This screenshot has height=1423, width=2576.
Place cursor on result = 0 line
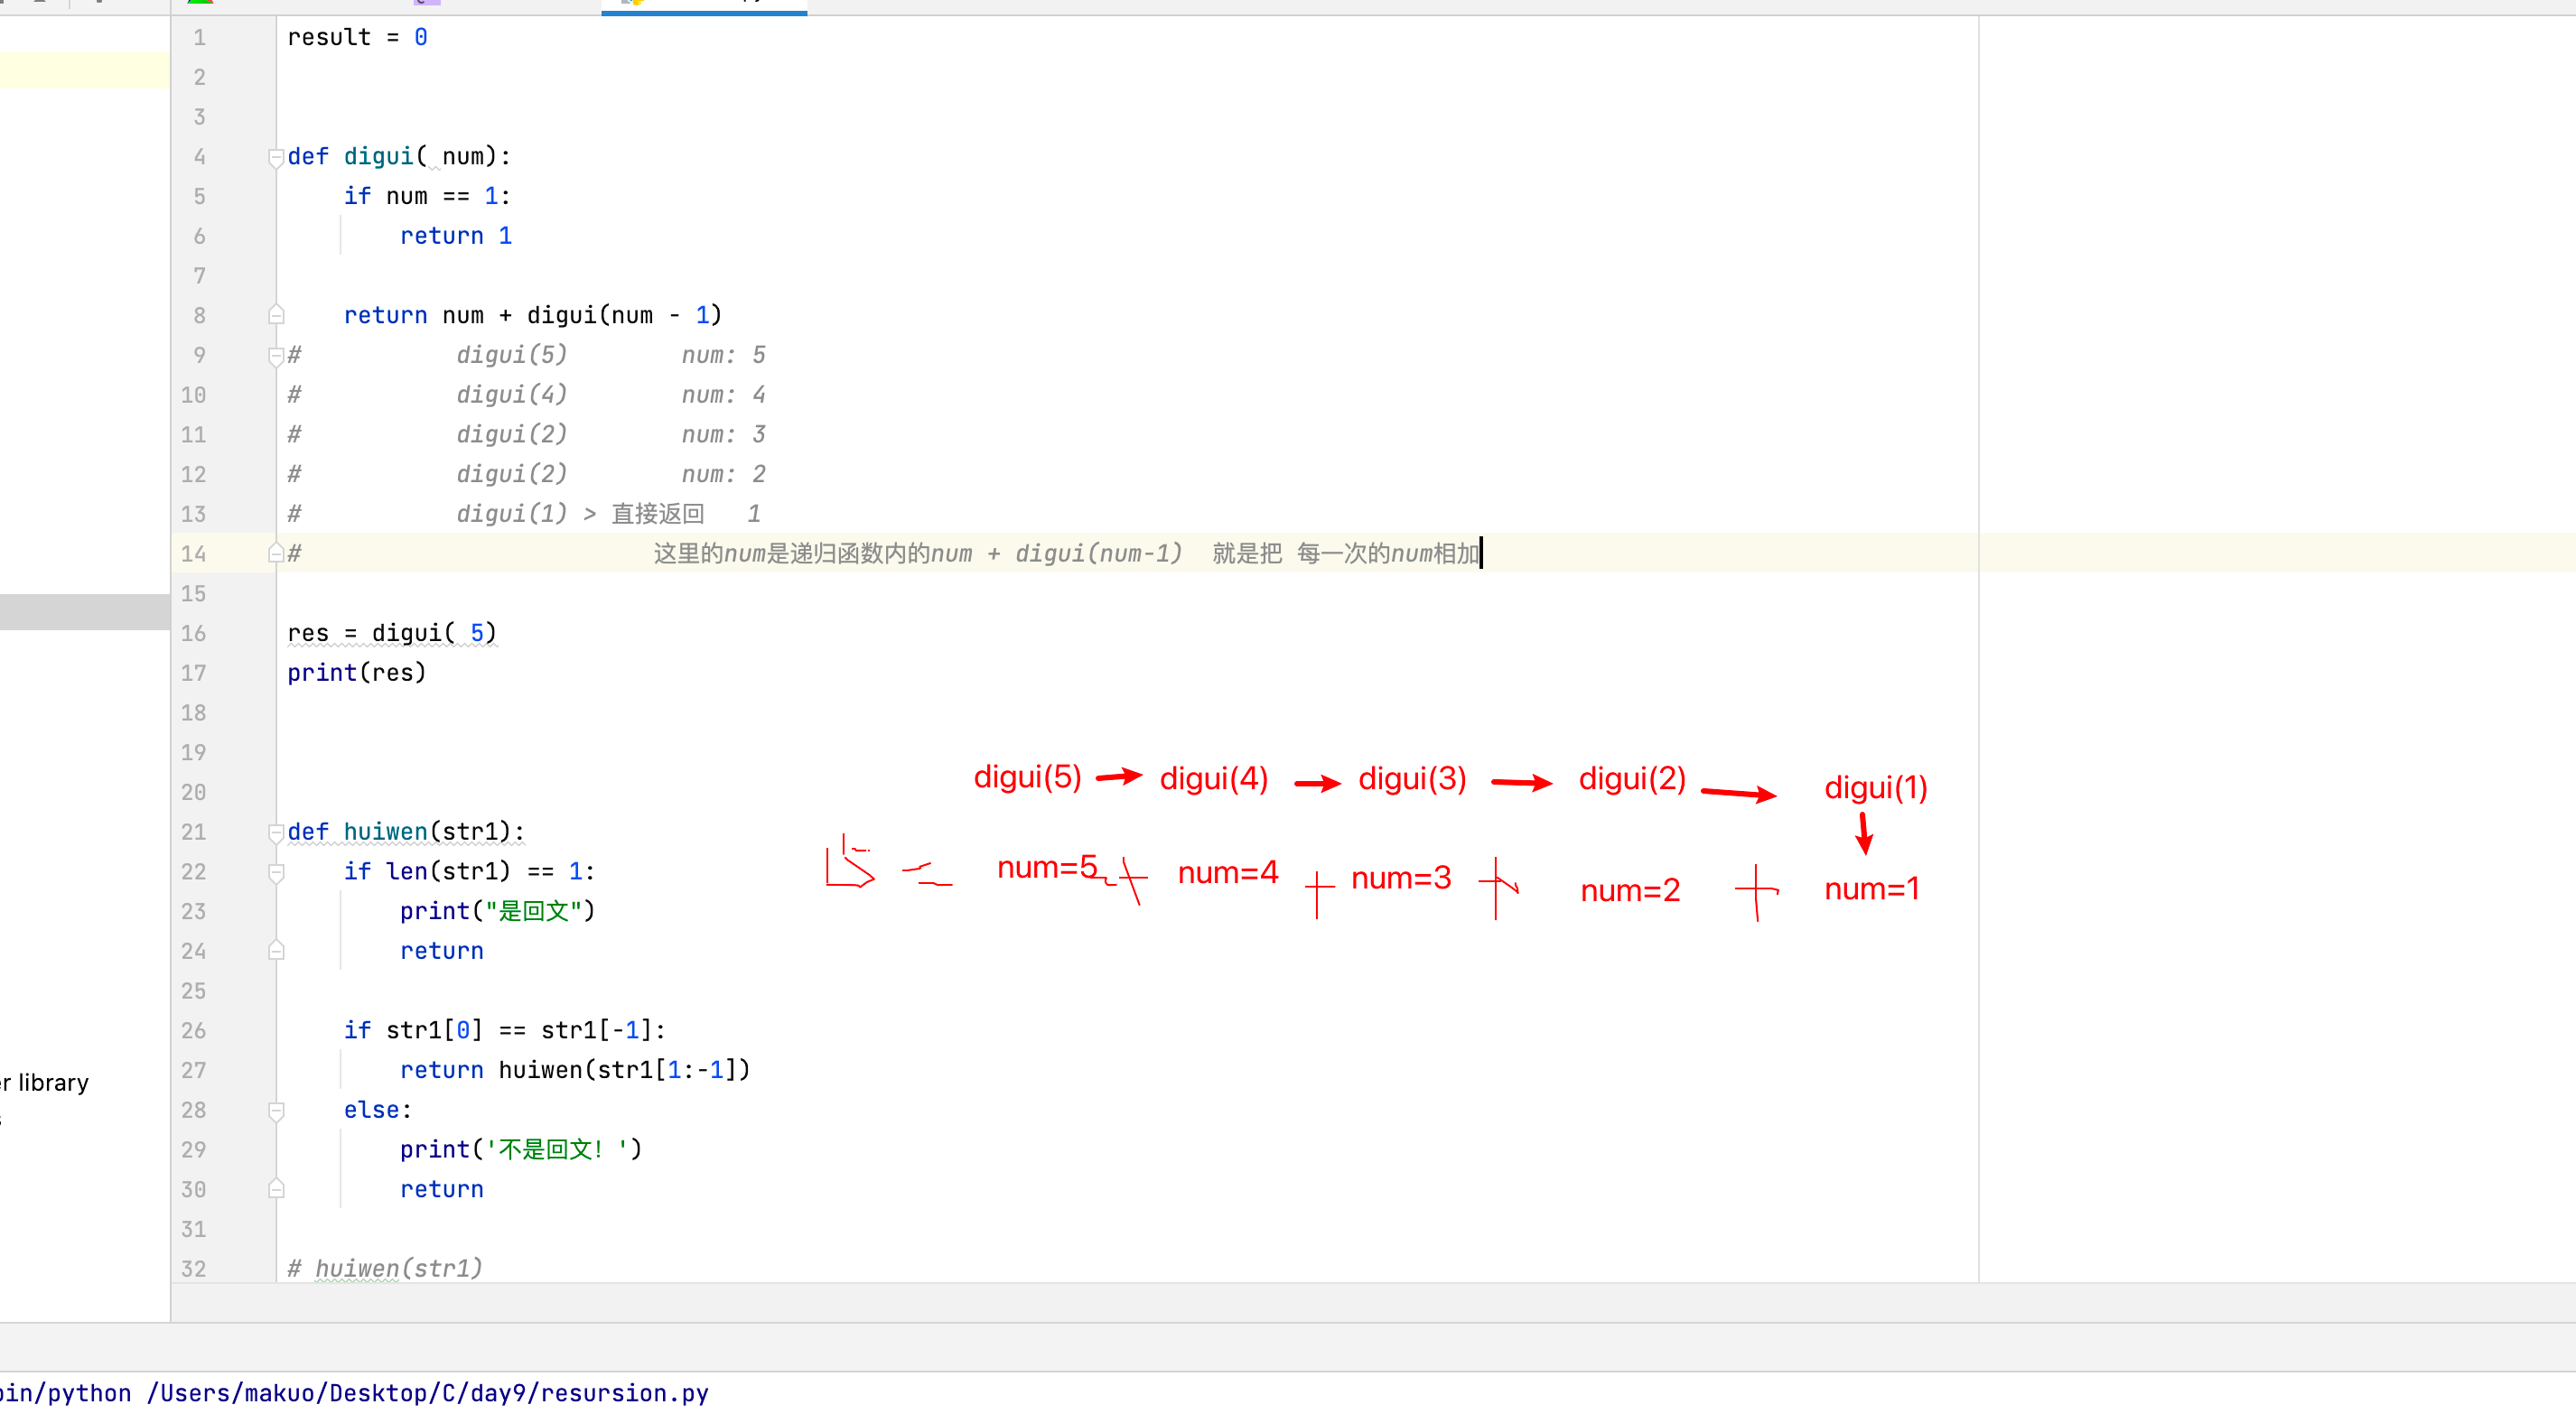(357, 38)
